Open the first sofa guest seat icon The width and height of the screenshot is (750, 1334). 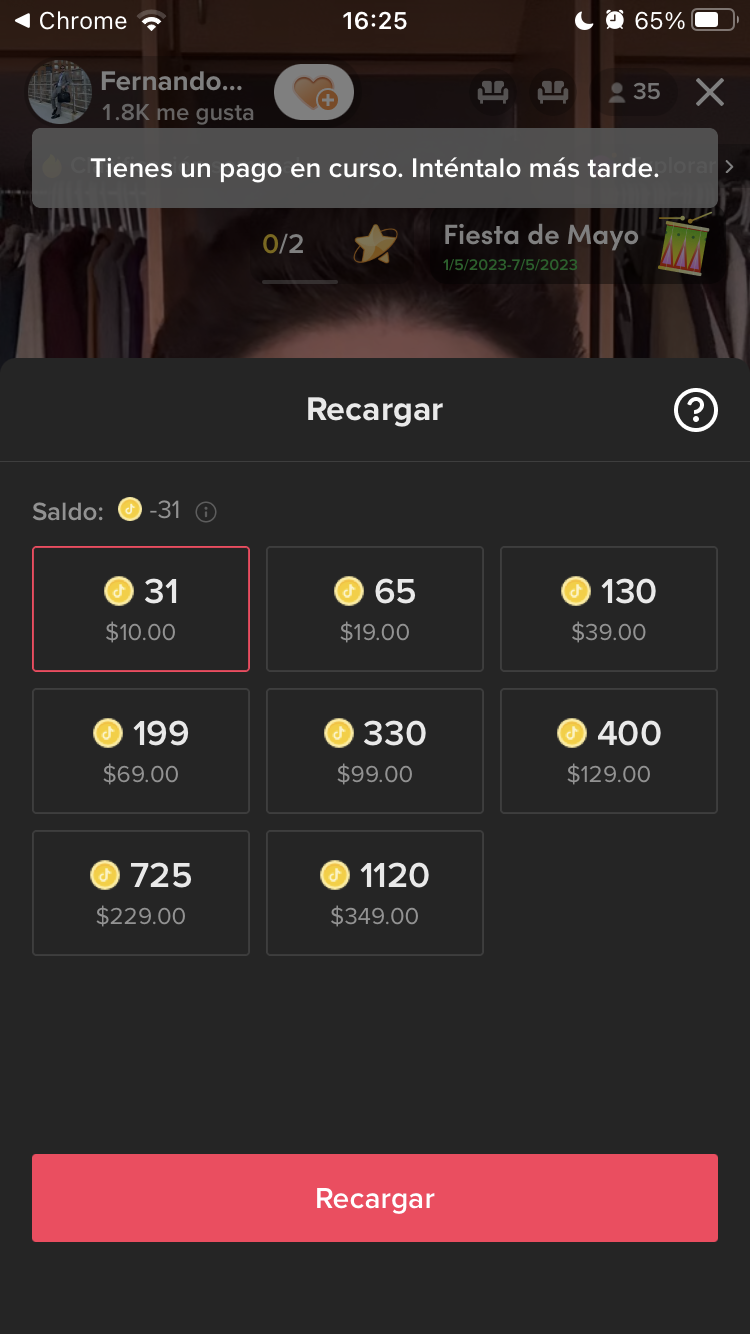tap(493, 92)
